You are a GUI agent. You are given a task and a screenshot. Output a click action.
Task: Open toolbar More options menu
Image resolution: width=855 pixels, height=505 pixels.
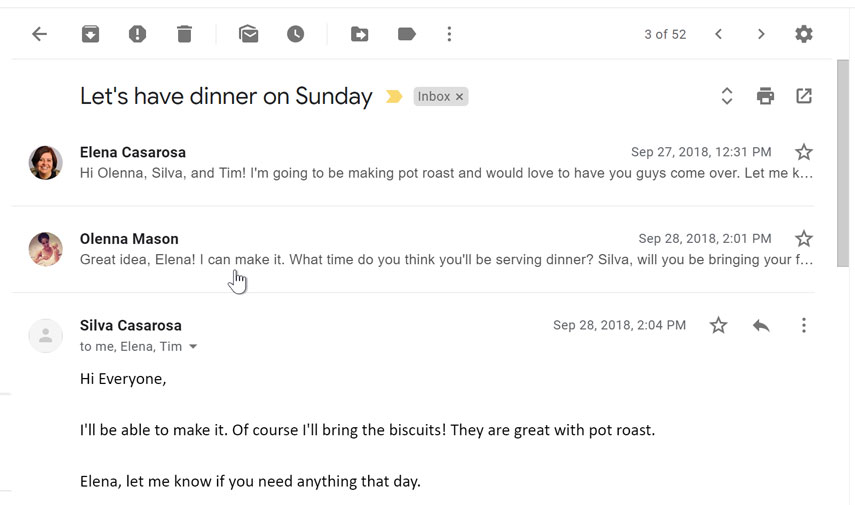point(449,34)
